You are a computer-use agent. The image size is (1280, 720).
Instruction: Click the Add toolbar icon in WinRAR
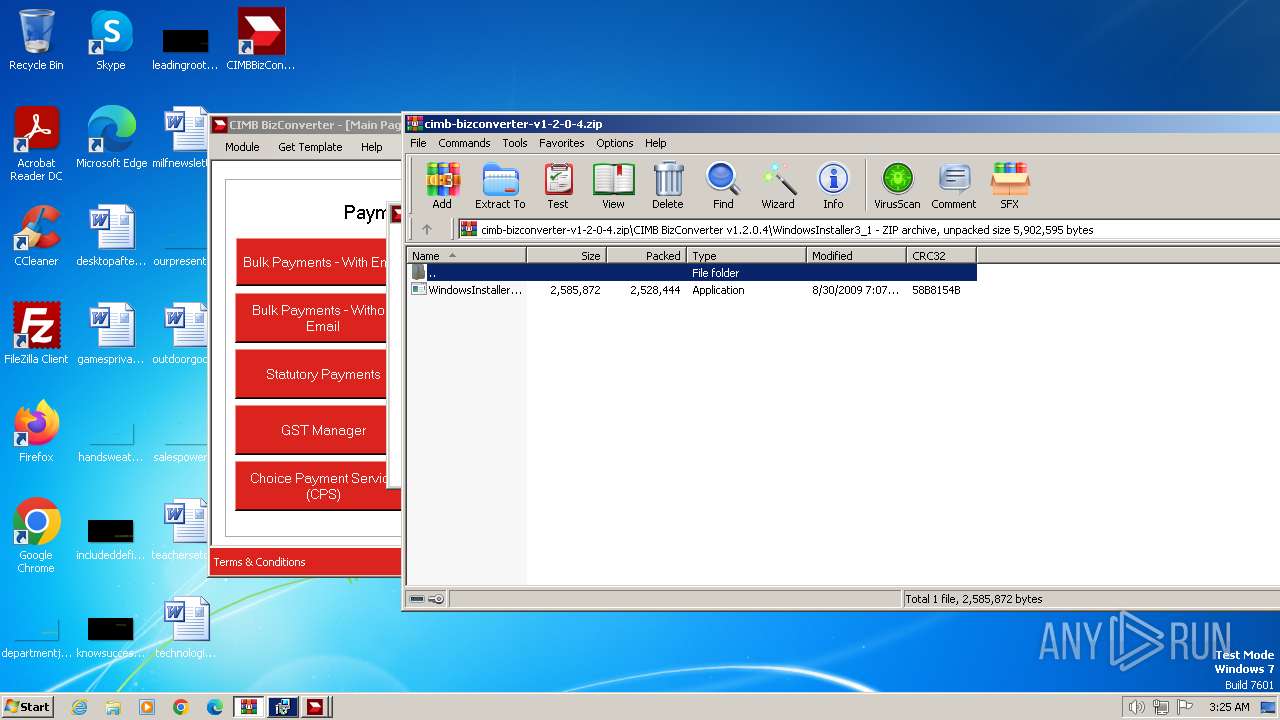pos(442,187)
